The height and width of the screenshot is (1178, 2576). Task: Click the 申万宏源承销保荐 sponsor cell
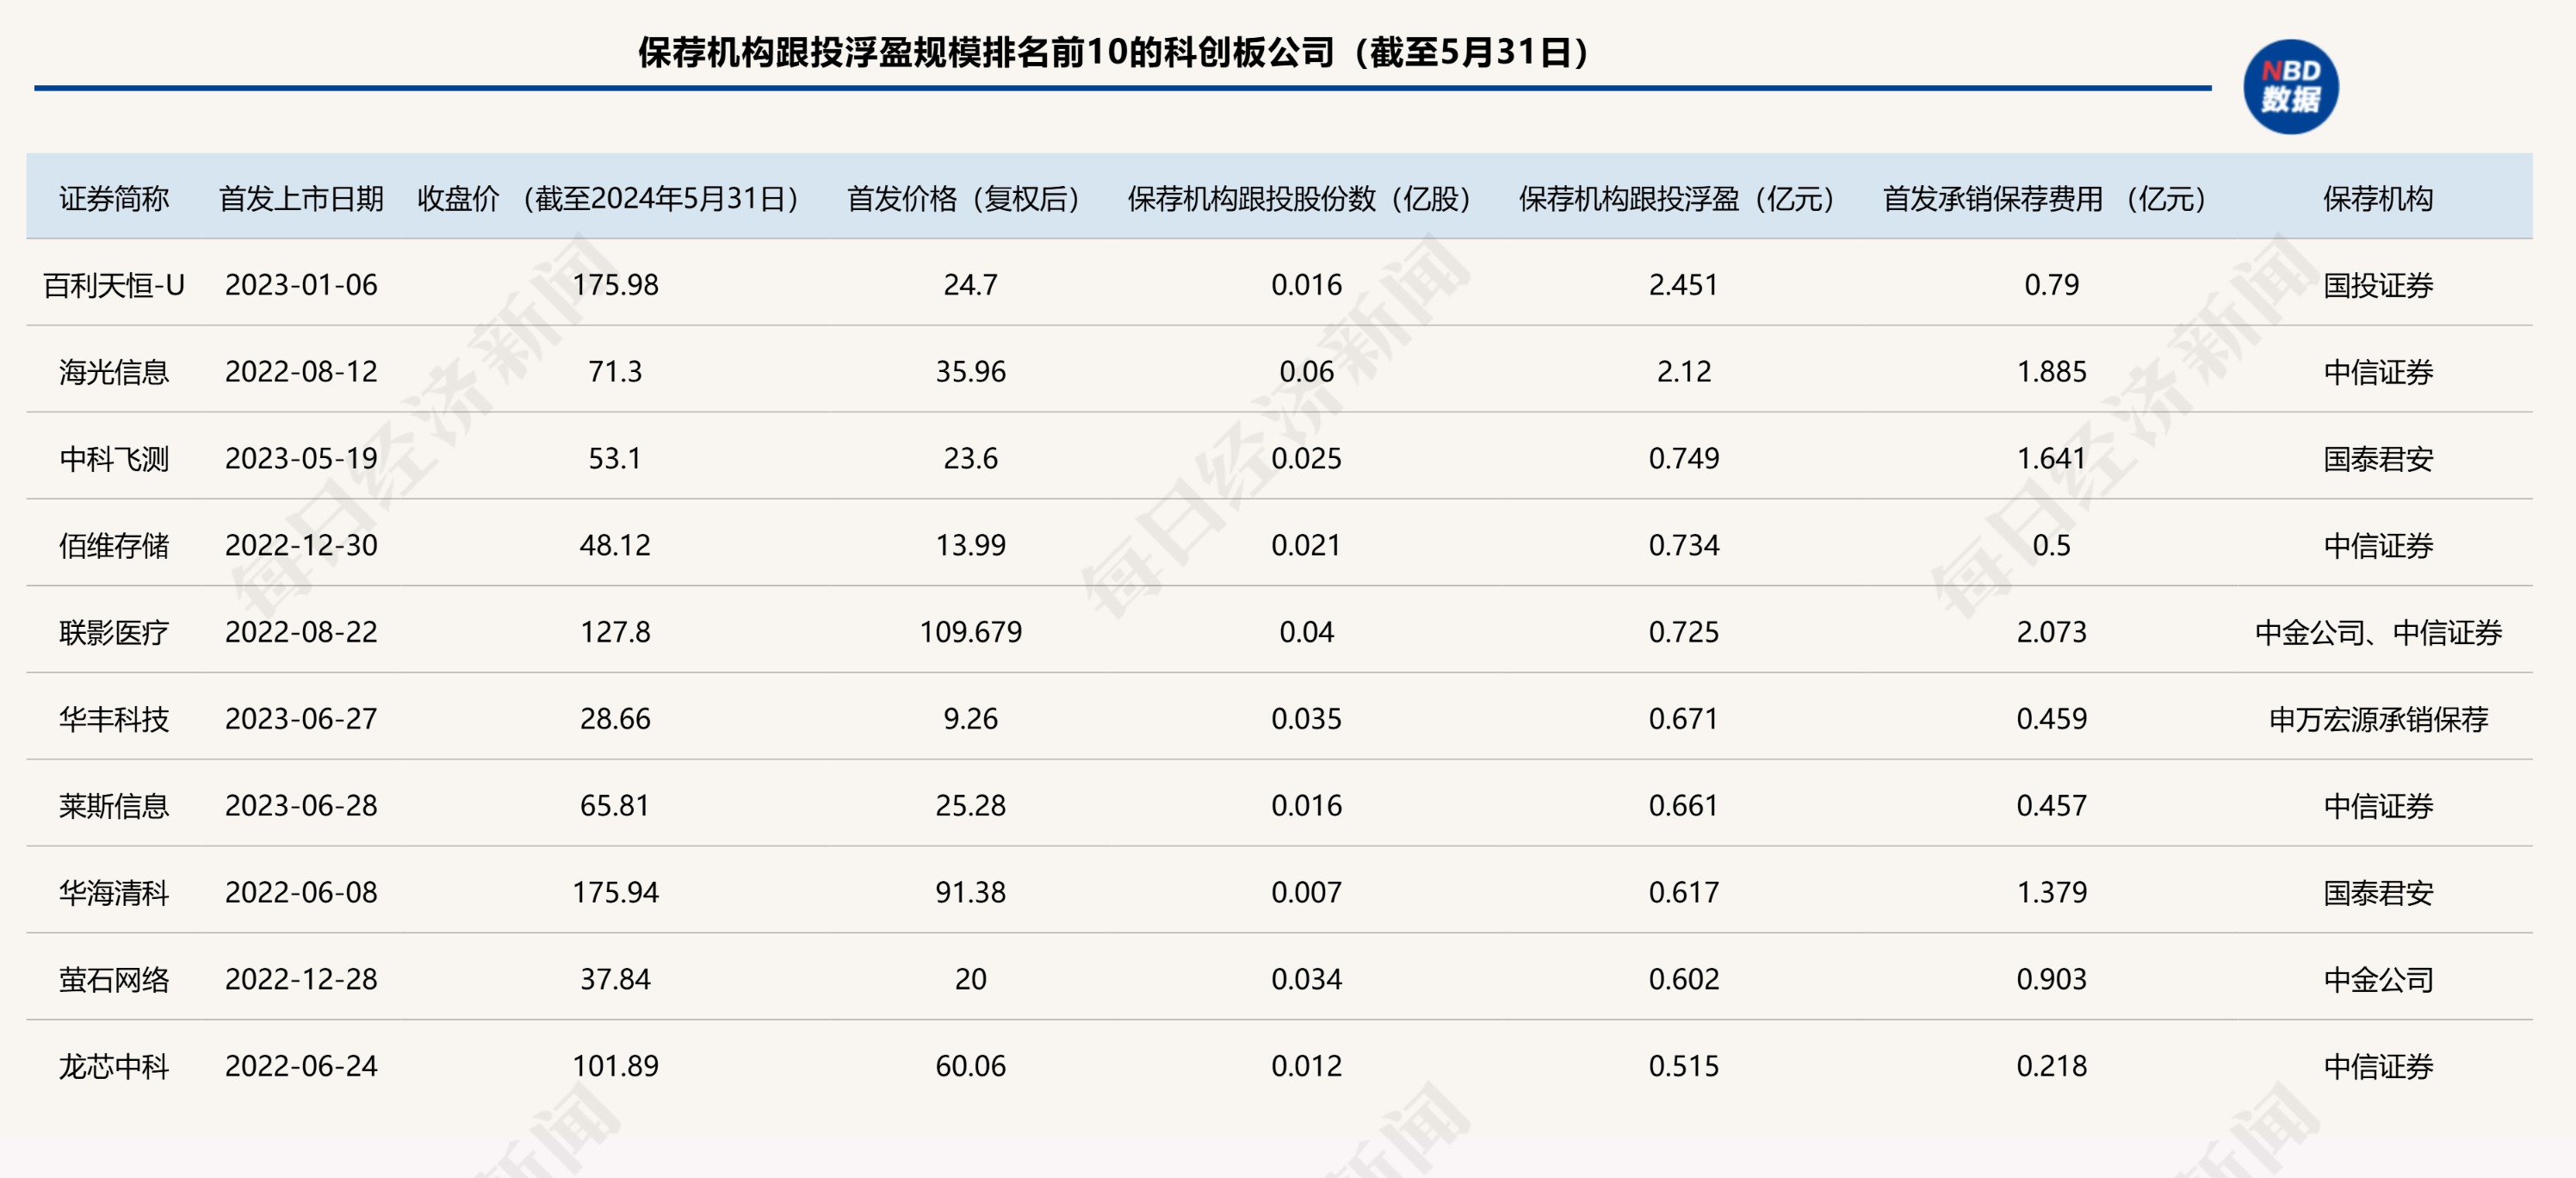pos(2377,719)
